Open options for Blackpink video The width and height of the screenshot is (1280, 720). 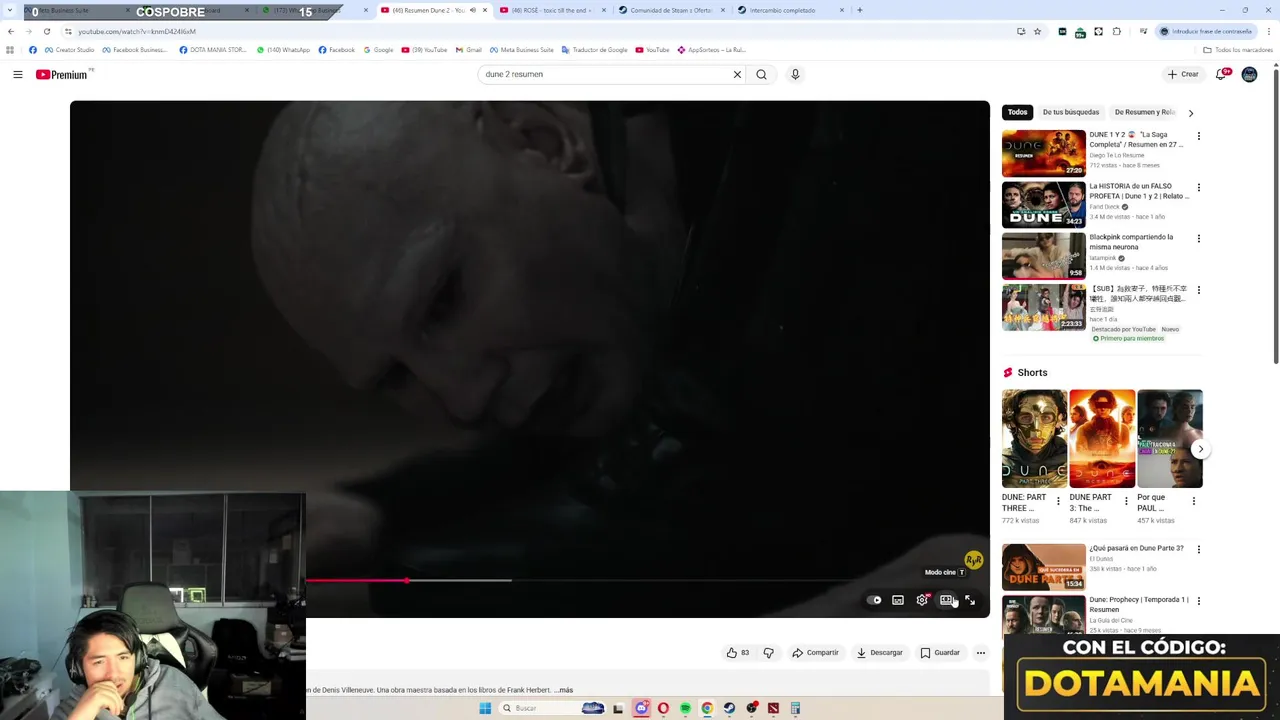[x=1199, y=239]
